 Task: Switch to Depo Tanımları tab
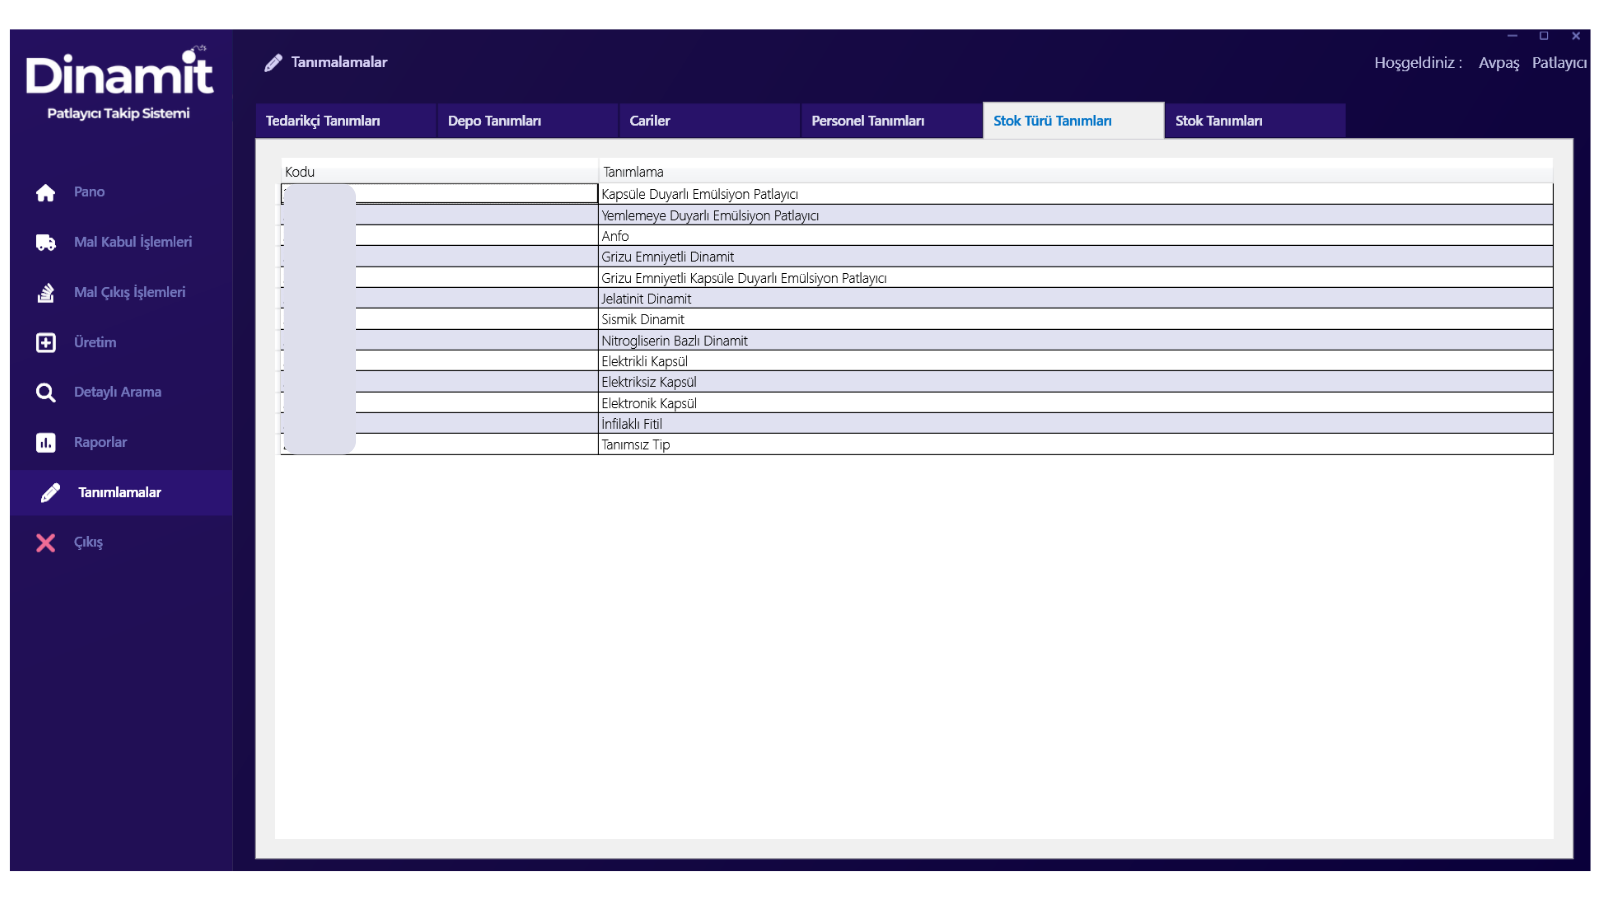pyautogui.click(x=527, y=120)
